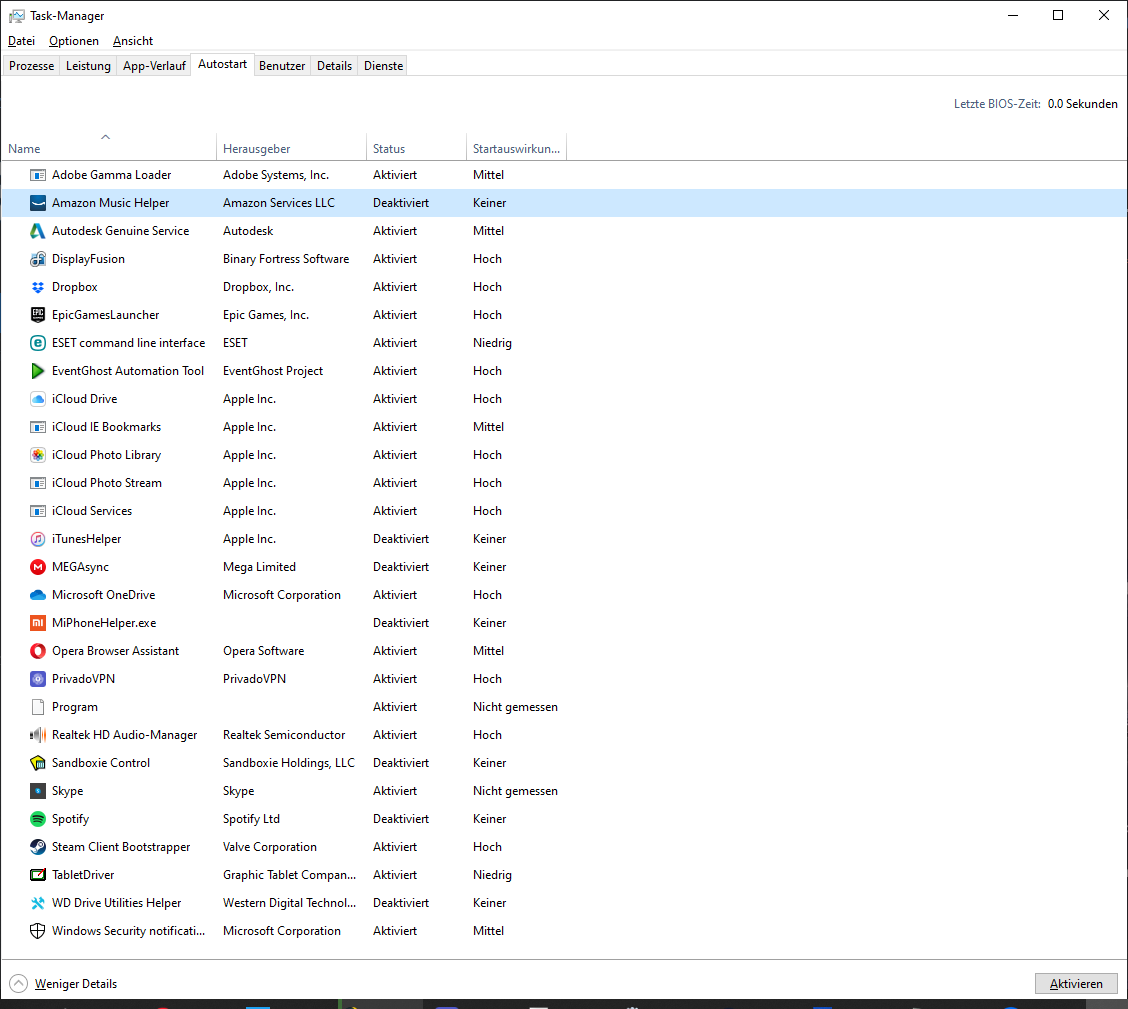Click Mega Limited publisher cell
Image resolution: width=1128 pixels, height=1009 pixels.
[259, 567]
